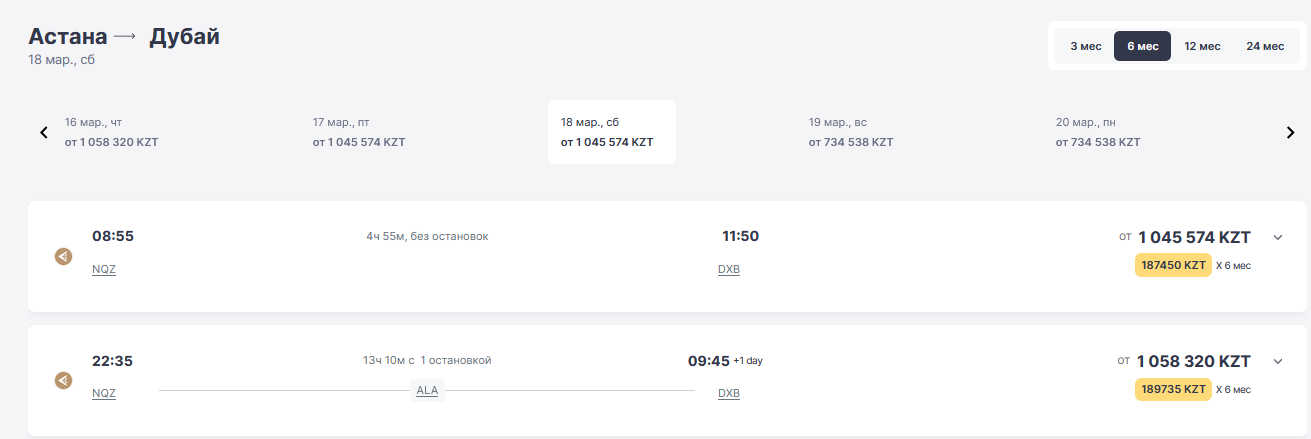This screenshot has height=439, width=1311.
Task: Pick the 20 мар., пн date tab
Action: pyautogui.click(x=1098, y=132)
